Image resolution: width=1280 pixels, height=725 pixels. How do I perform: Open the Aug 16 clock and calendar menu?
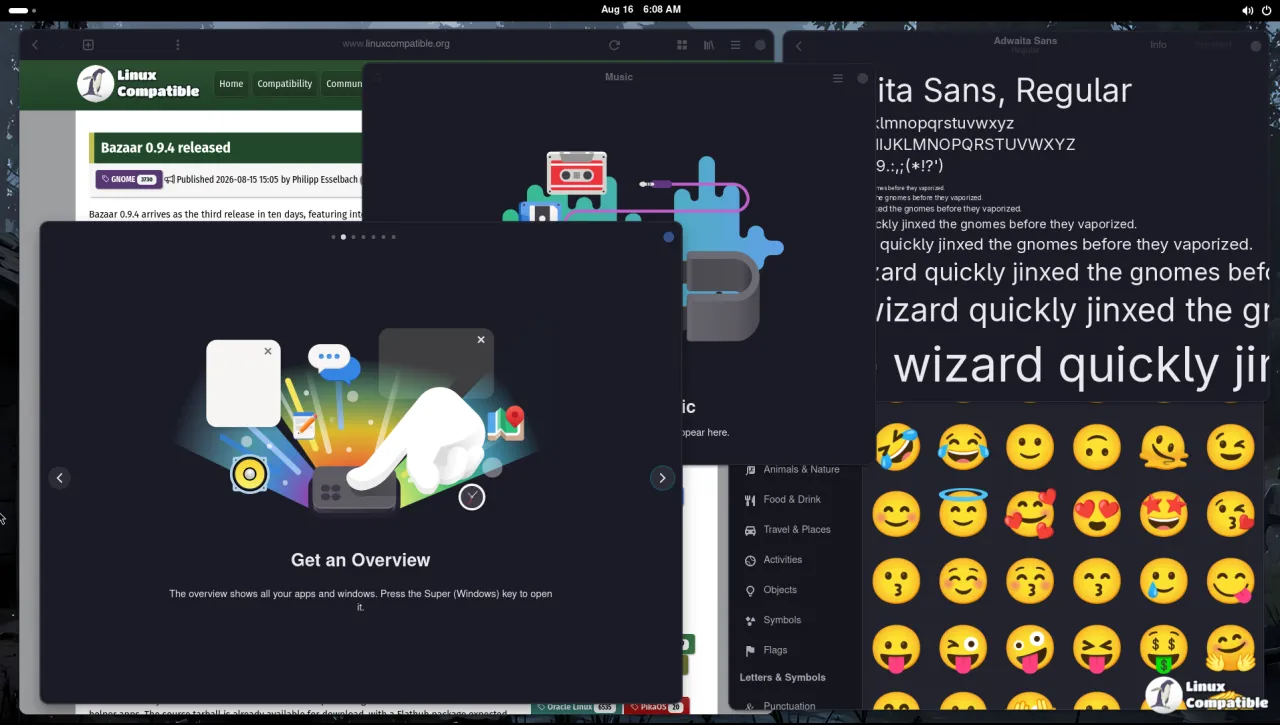(x=641, y=10)
